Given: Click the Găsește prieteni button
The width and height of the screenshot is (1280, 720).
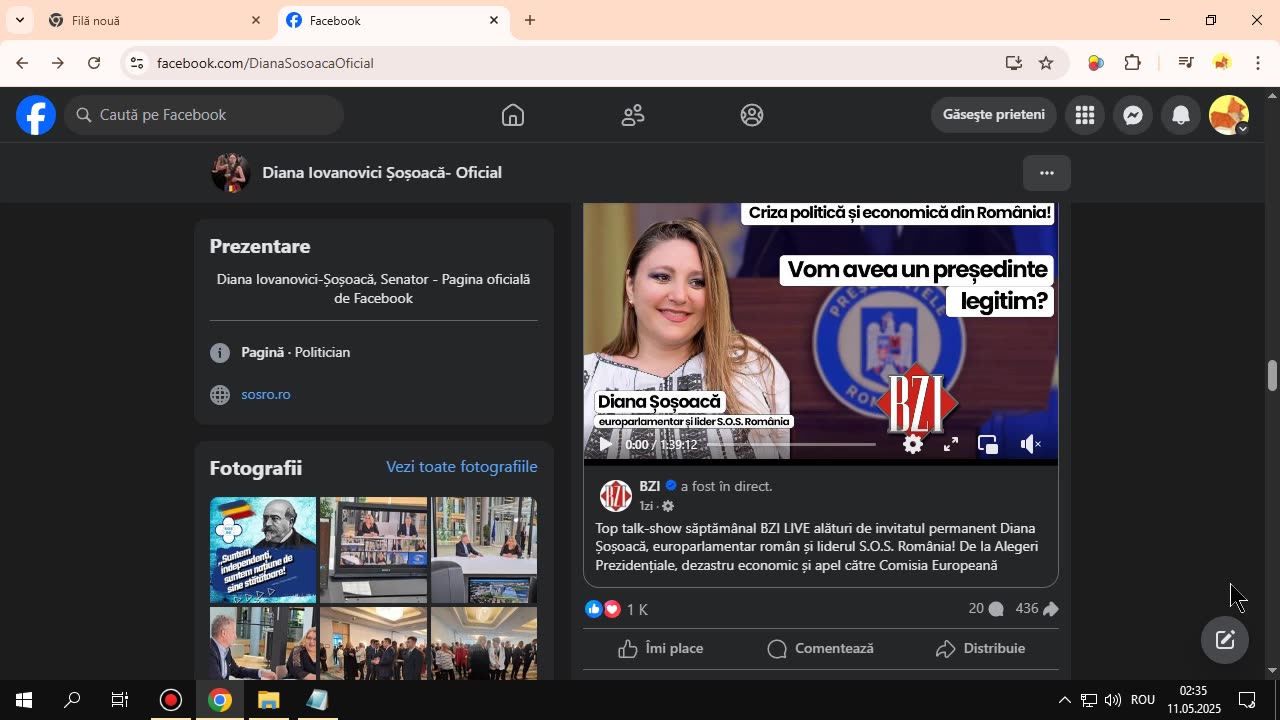Looking at the screenshot, I should pos(994,115).
